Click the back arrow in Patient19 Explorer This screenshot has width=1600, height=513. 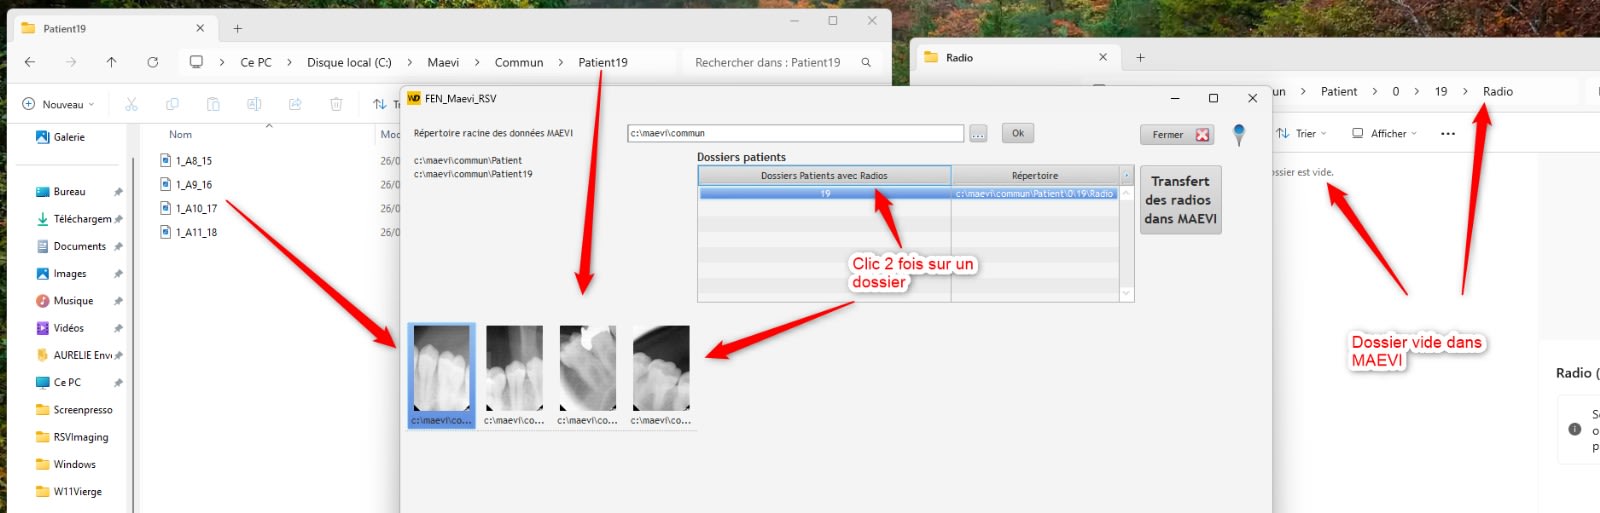[30, 62]
